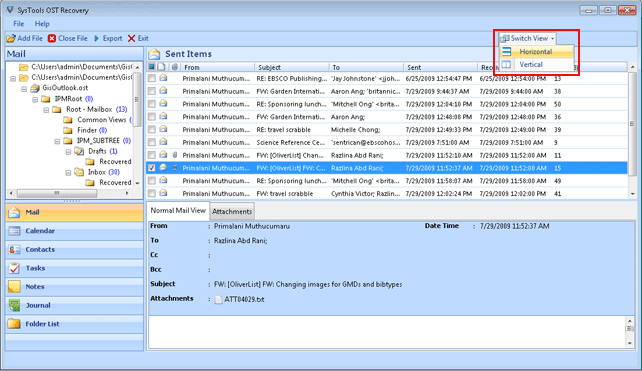Check the 11:58:07 AM Sponsoring lunch email checkbox
Screen dimensions: 642x371
(x=152, y=181)
